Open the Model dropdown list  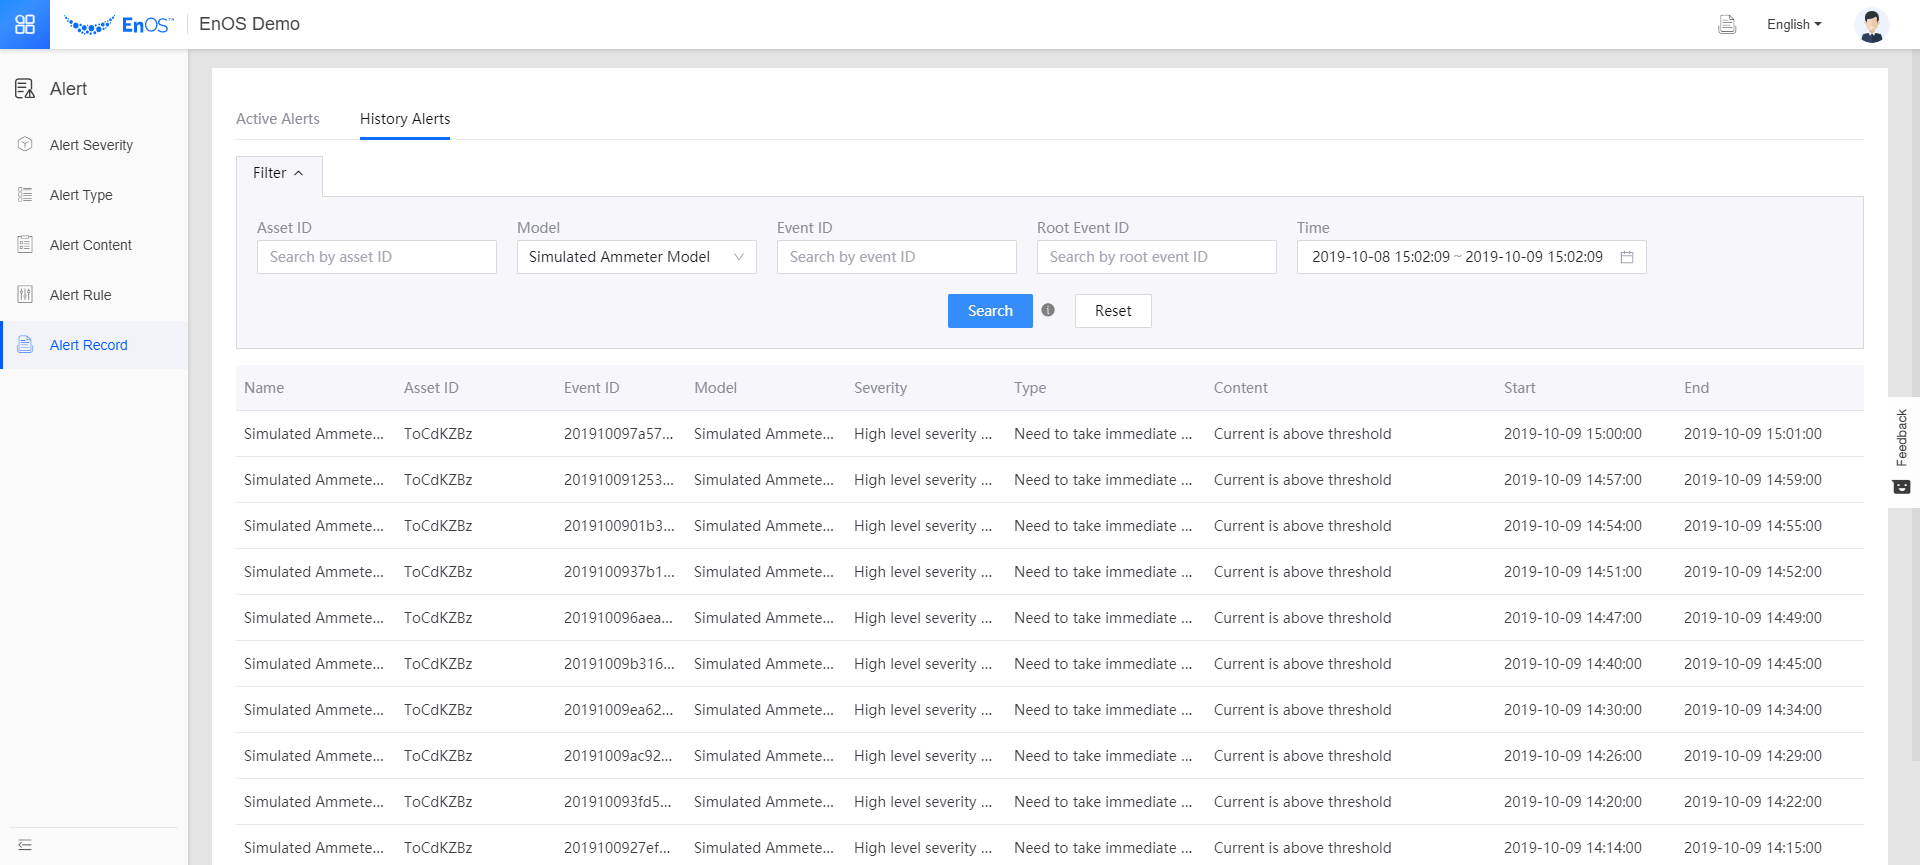click(636, 257)
